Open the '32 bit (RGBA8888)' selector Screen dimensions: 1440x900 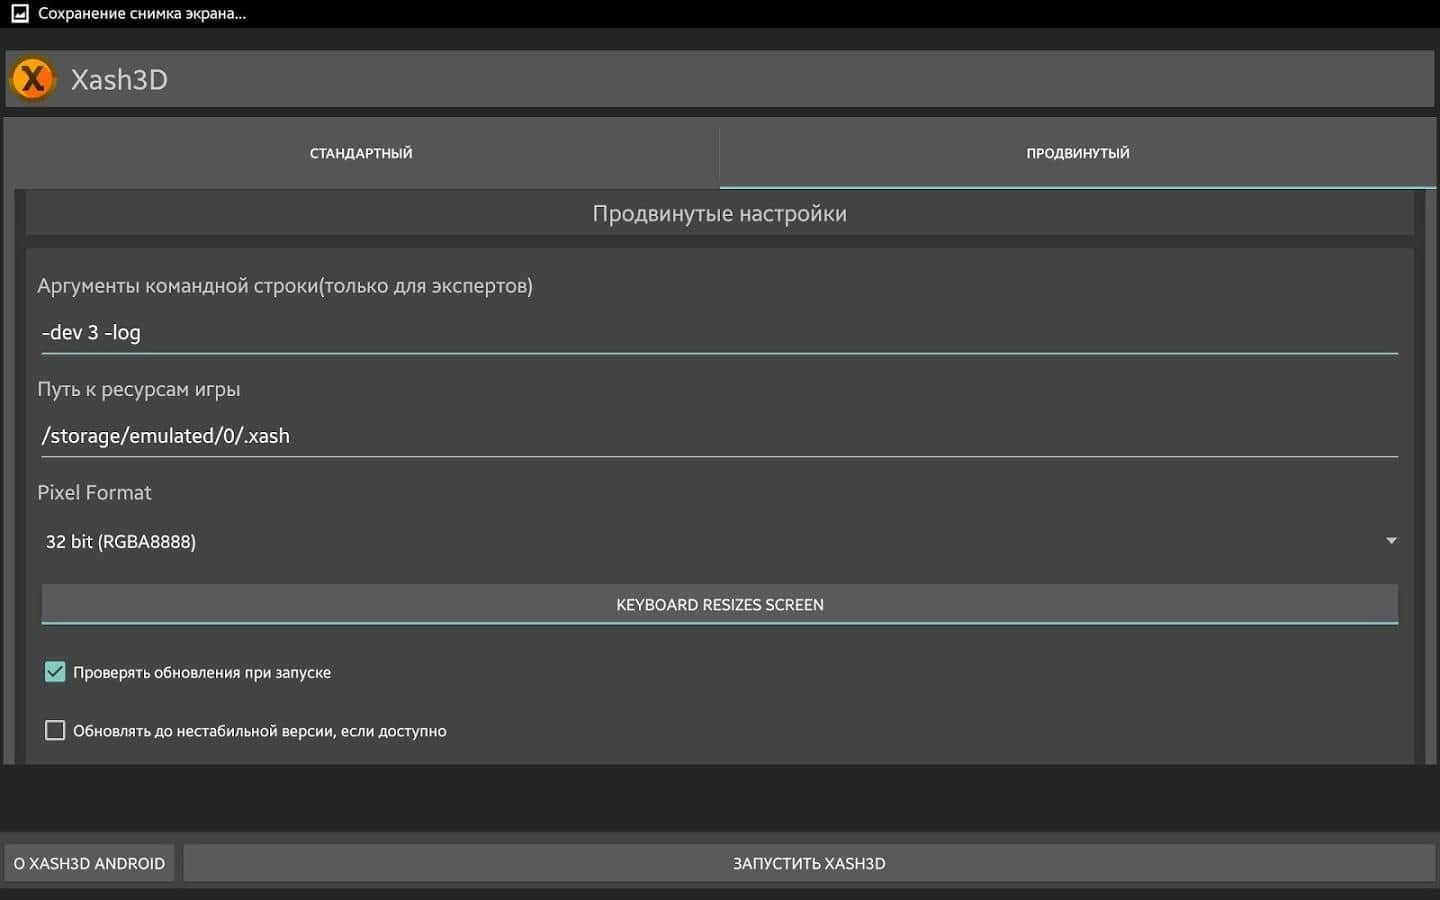coord(121,542)
